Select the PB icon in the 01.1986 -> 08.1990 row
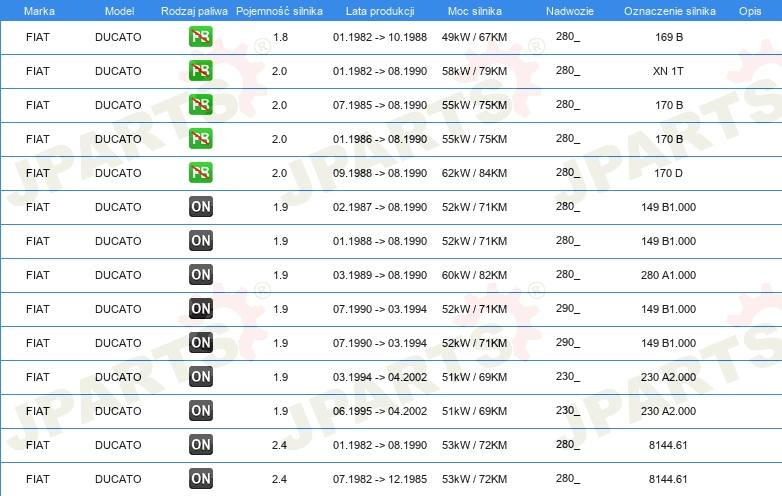Image resolution: width=782 pixels, height=496 pixels. pyautogui.click(x=200, y=139)
